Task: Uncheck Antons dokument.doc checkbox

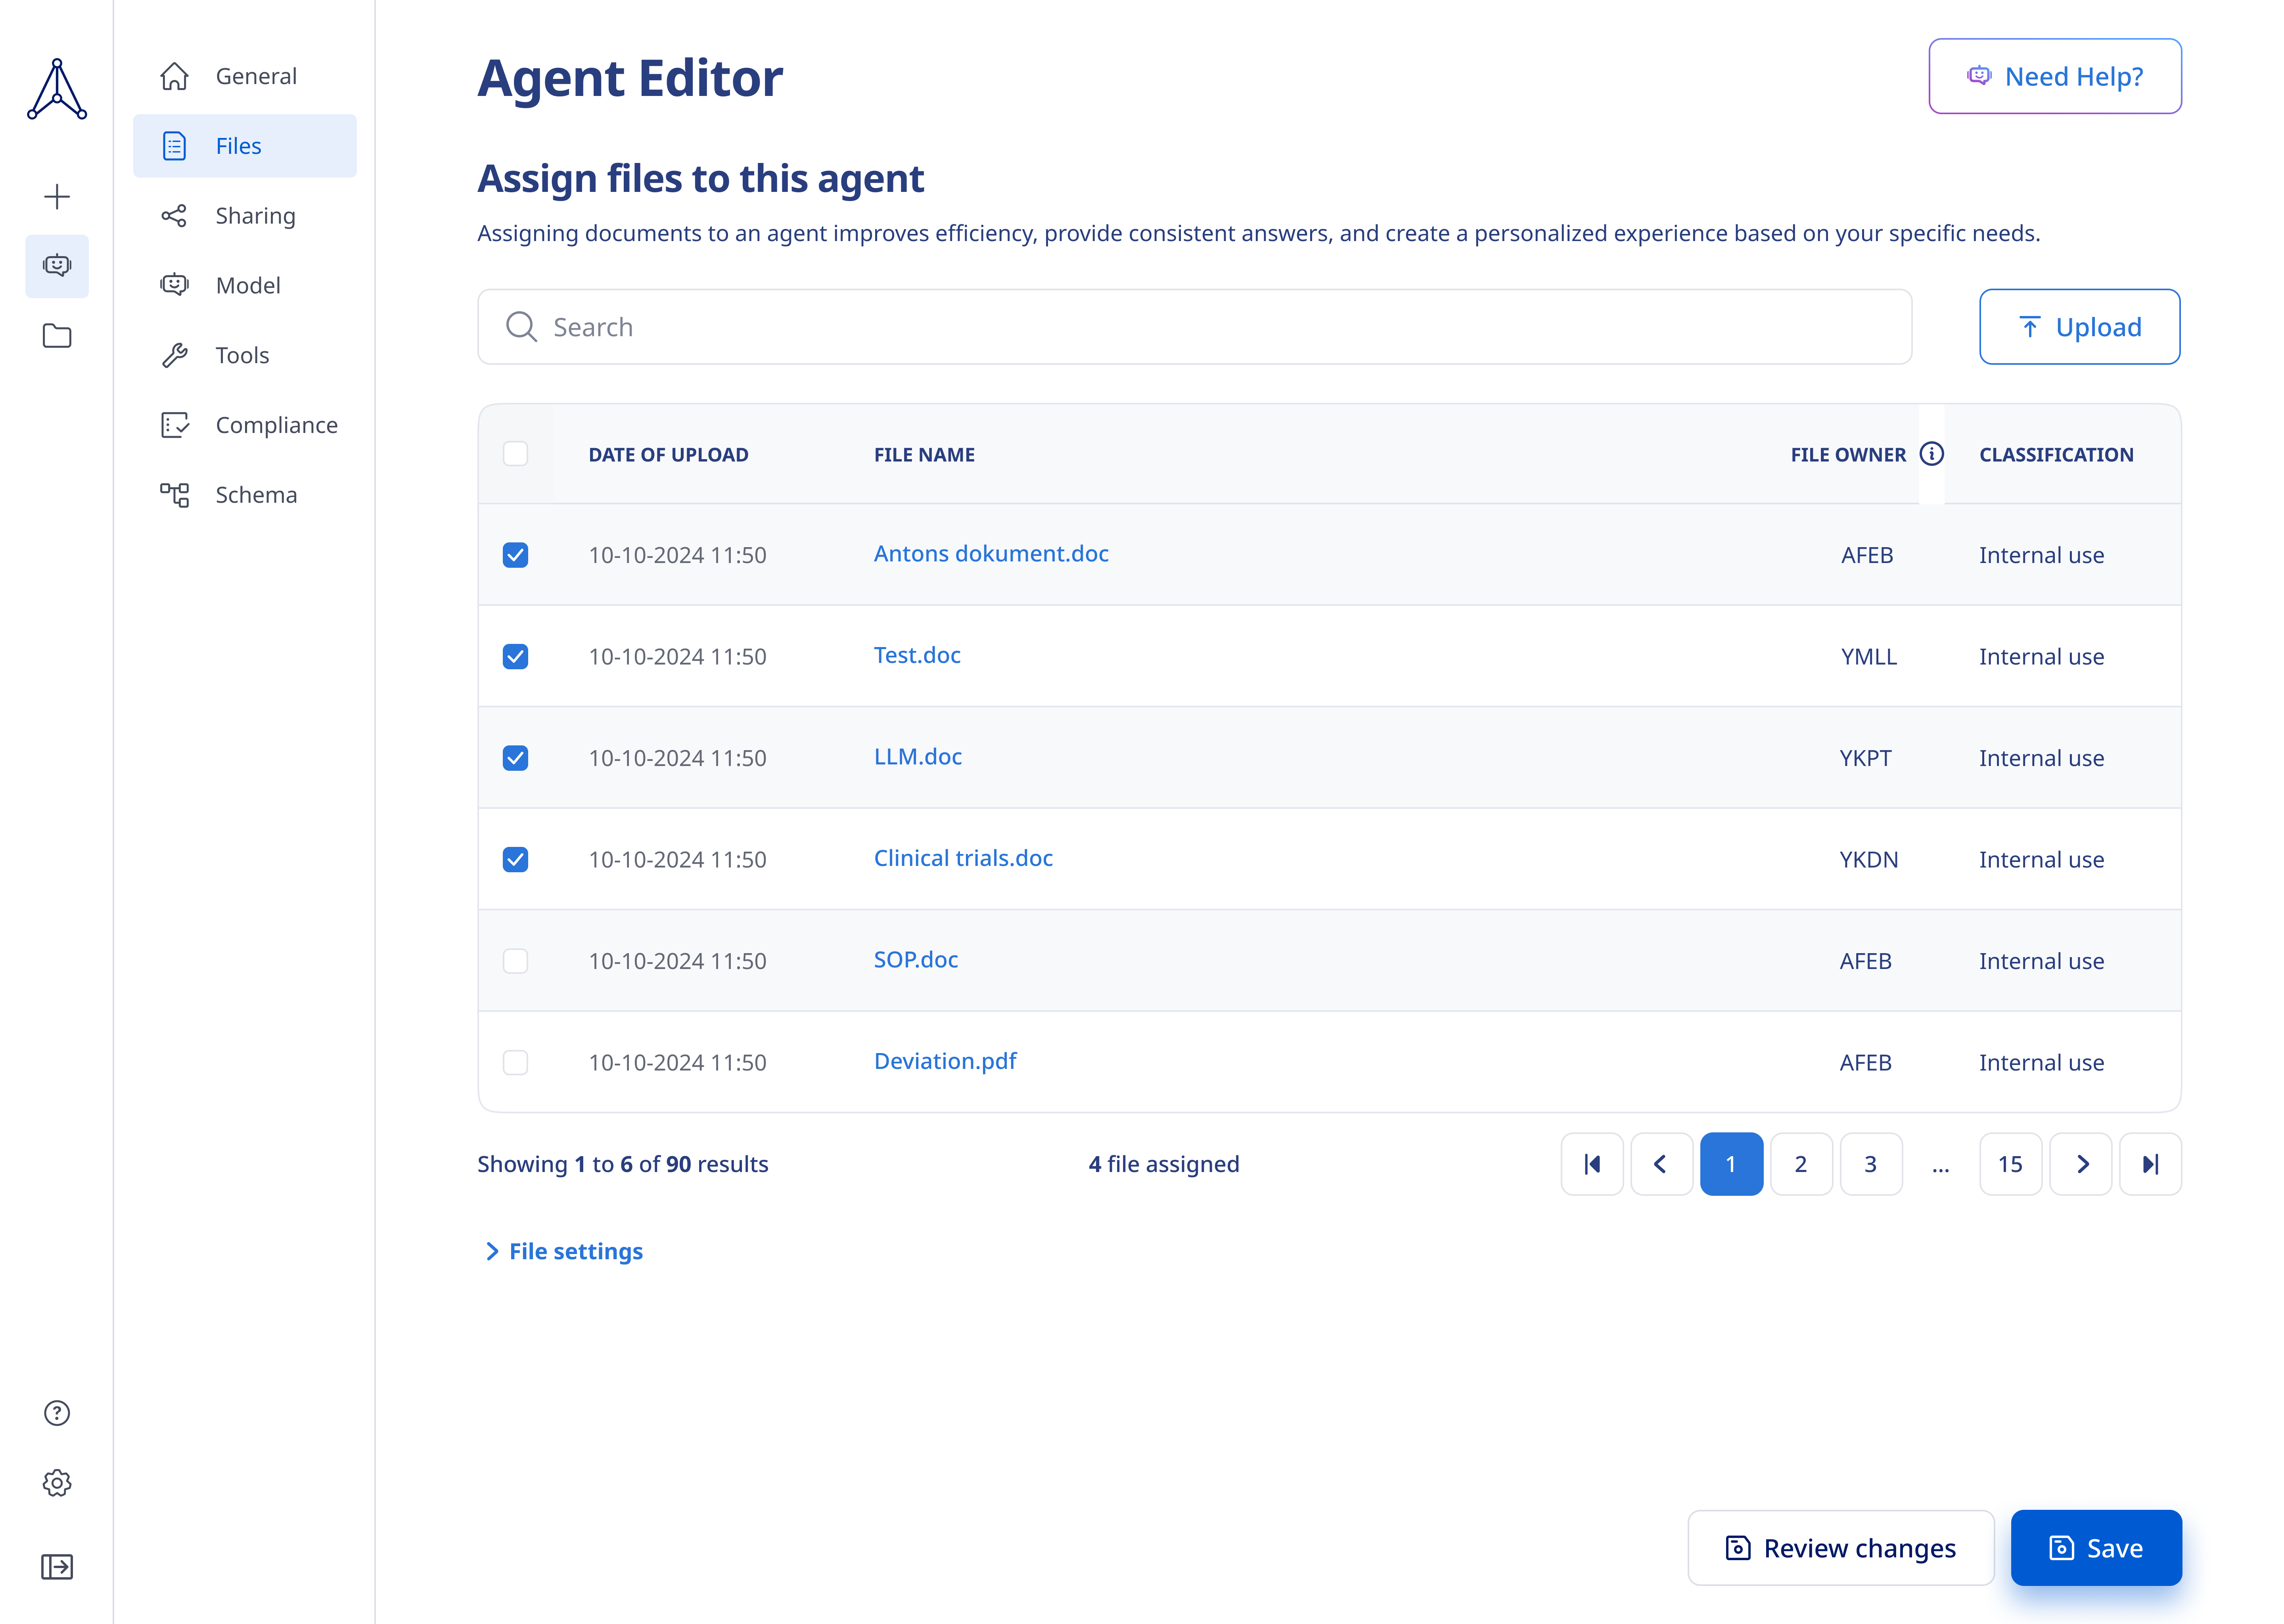Action: coord(515,555)
